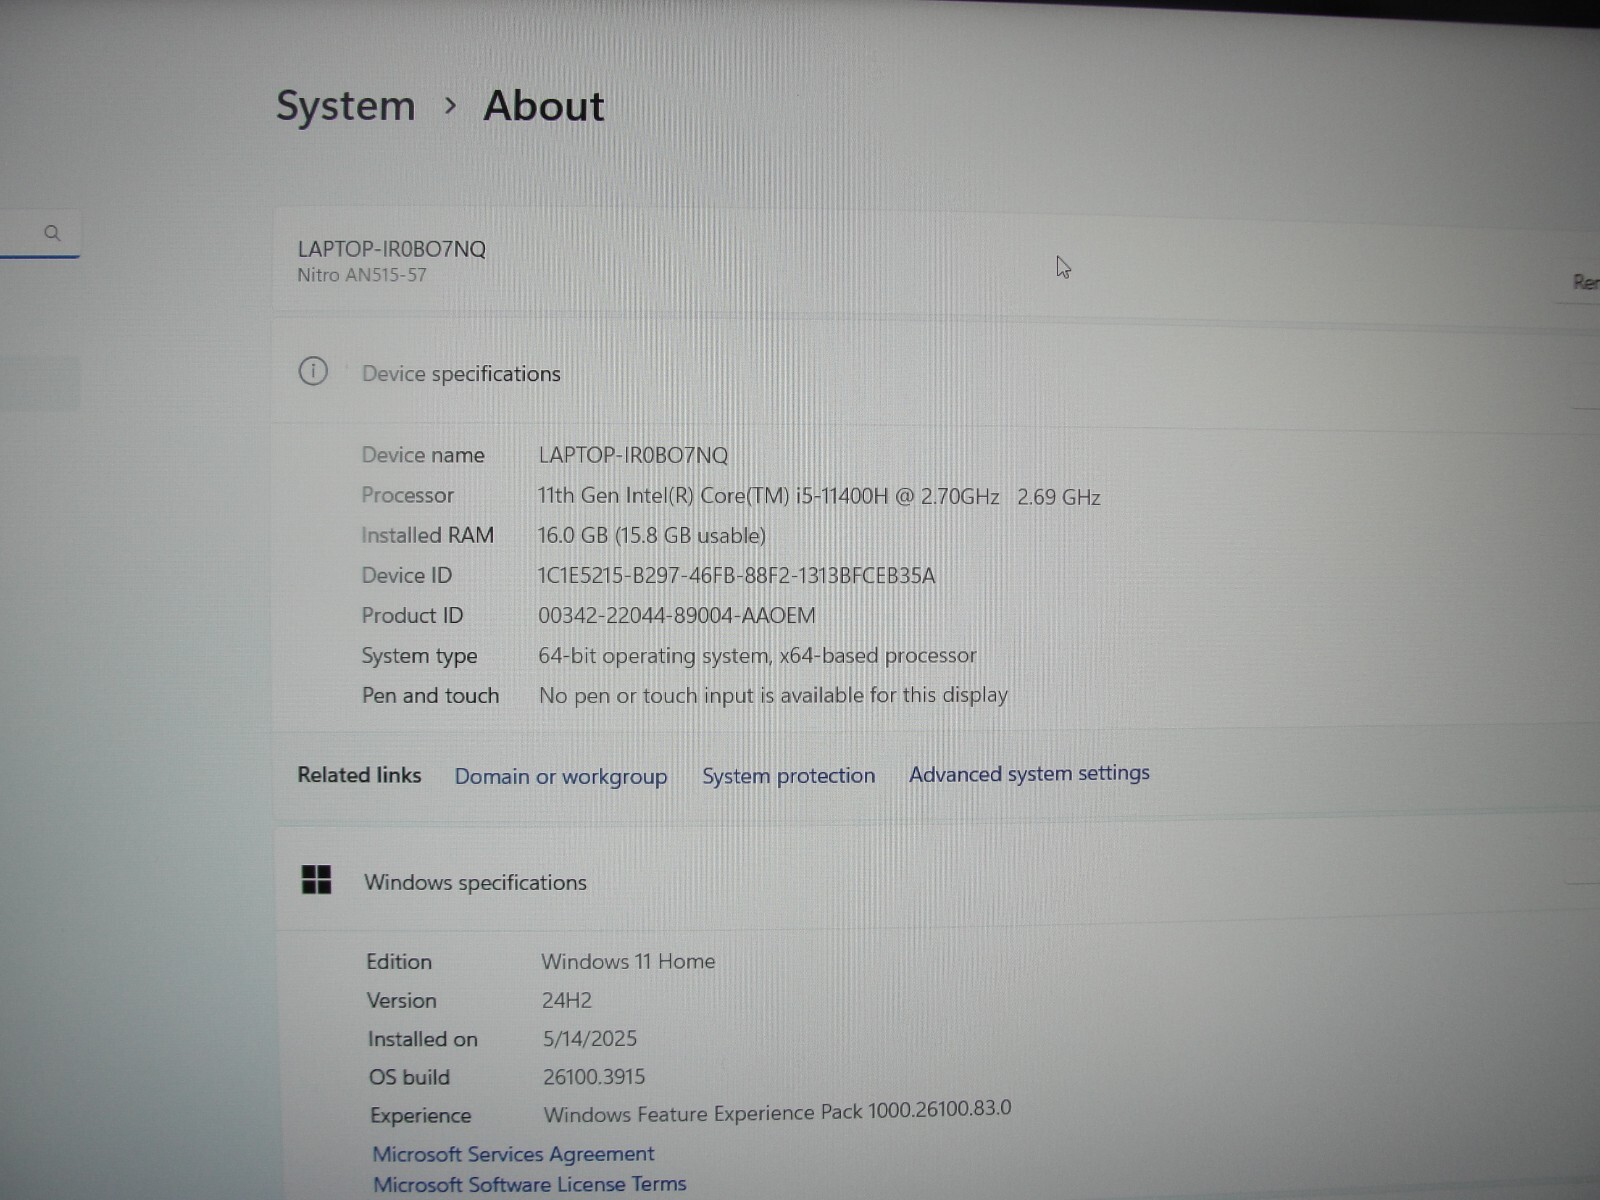
Task: Select the Nitro AN515-57 model text
Action: click(362, 275)
